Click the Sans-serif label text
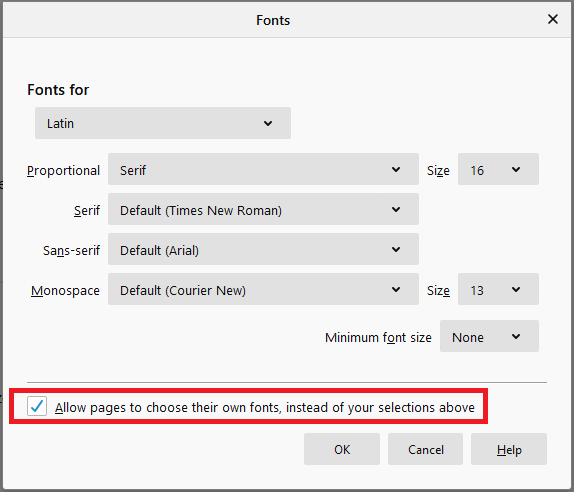This screenshot has width=574, height=492. pos(71,250)
